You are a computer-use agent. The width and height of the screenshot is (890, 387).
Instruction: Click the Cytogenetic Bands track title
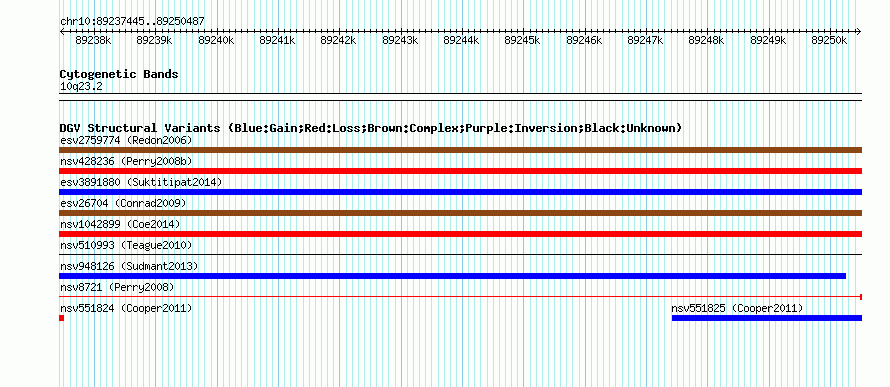119,74
